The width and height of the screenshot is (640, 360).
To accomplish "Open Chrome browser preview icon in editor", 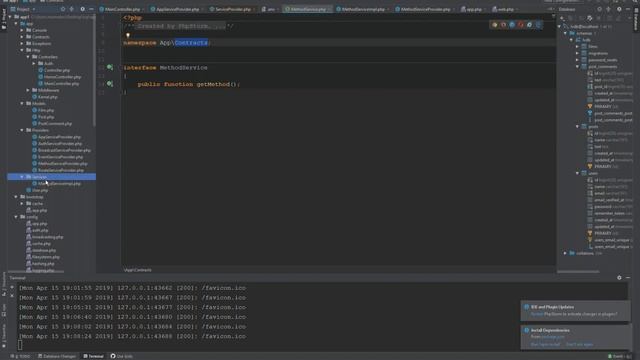I will tap(495, 25).
